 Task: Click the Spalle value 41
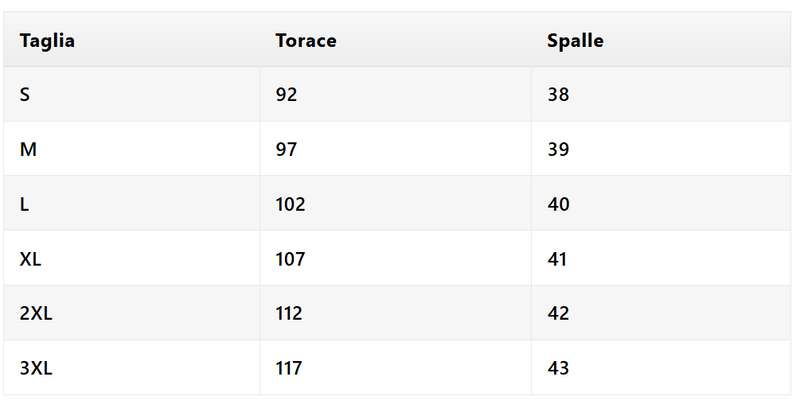(558, 259)
